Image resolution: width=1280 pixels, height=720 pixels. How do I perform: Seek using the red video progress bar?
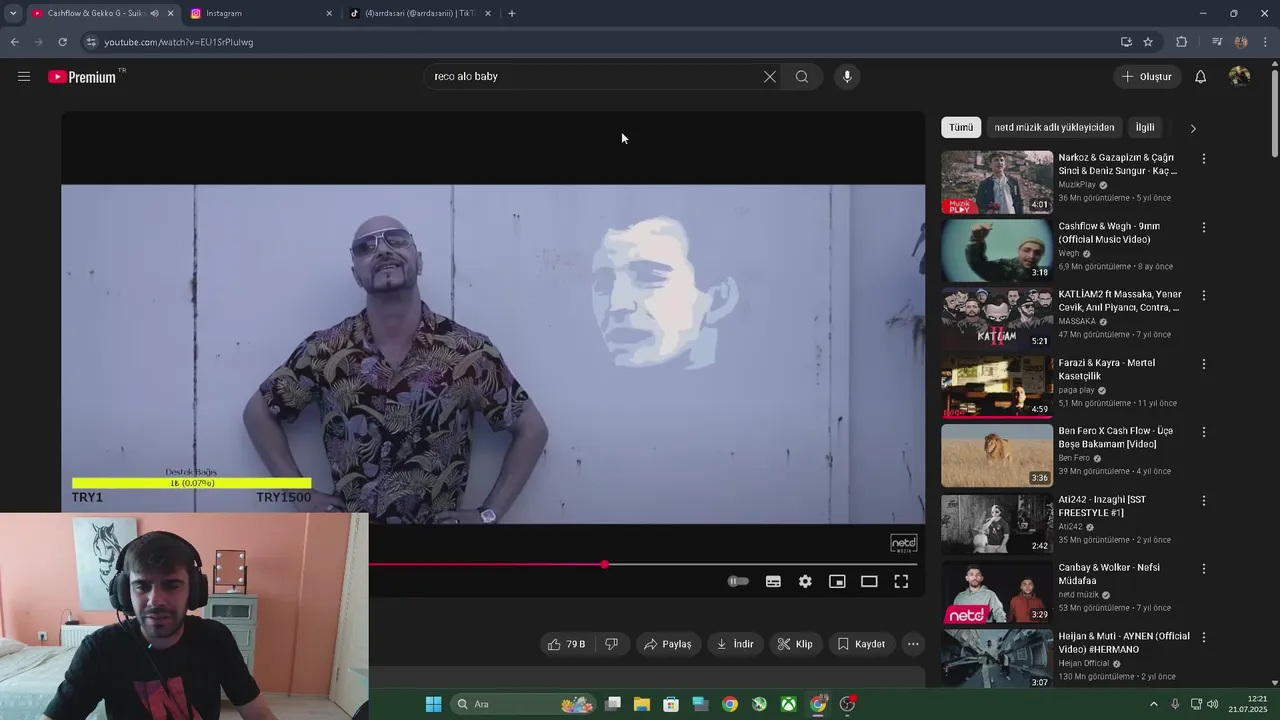click(486, 565)
